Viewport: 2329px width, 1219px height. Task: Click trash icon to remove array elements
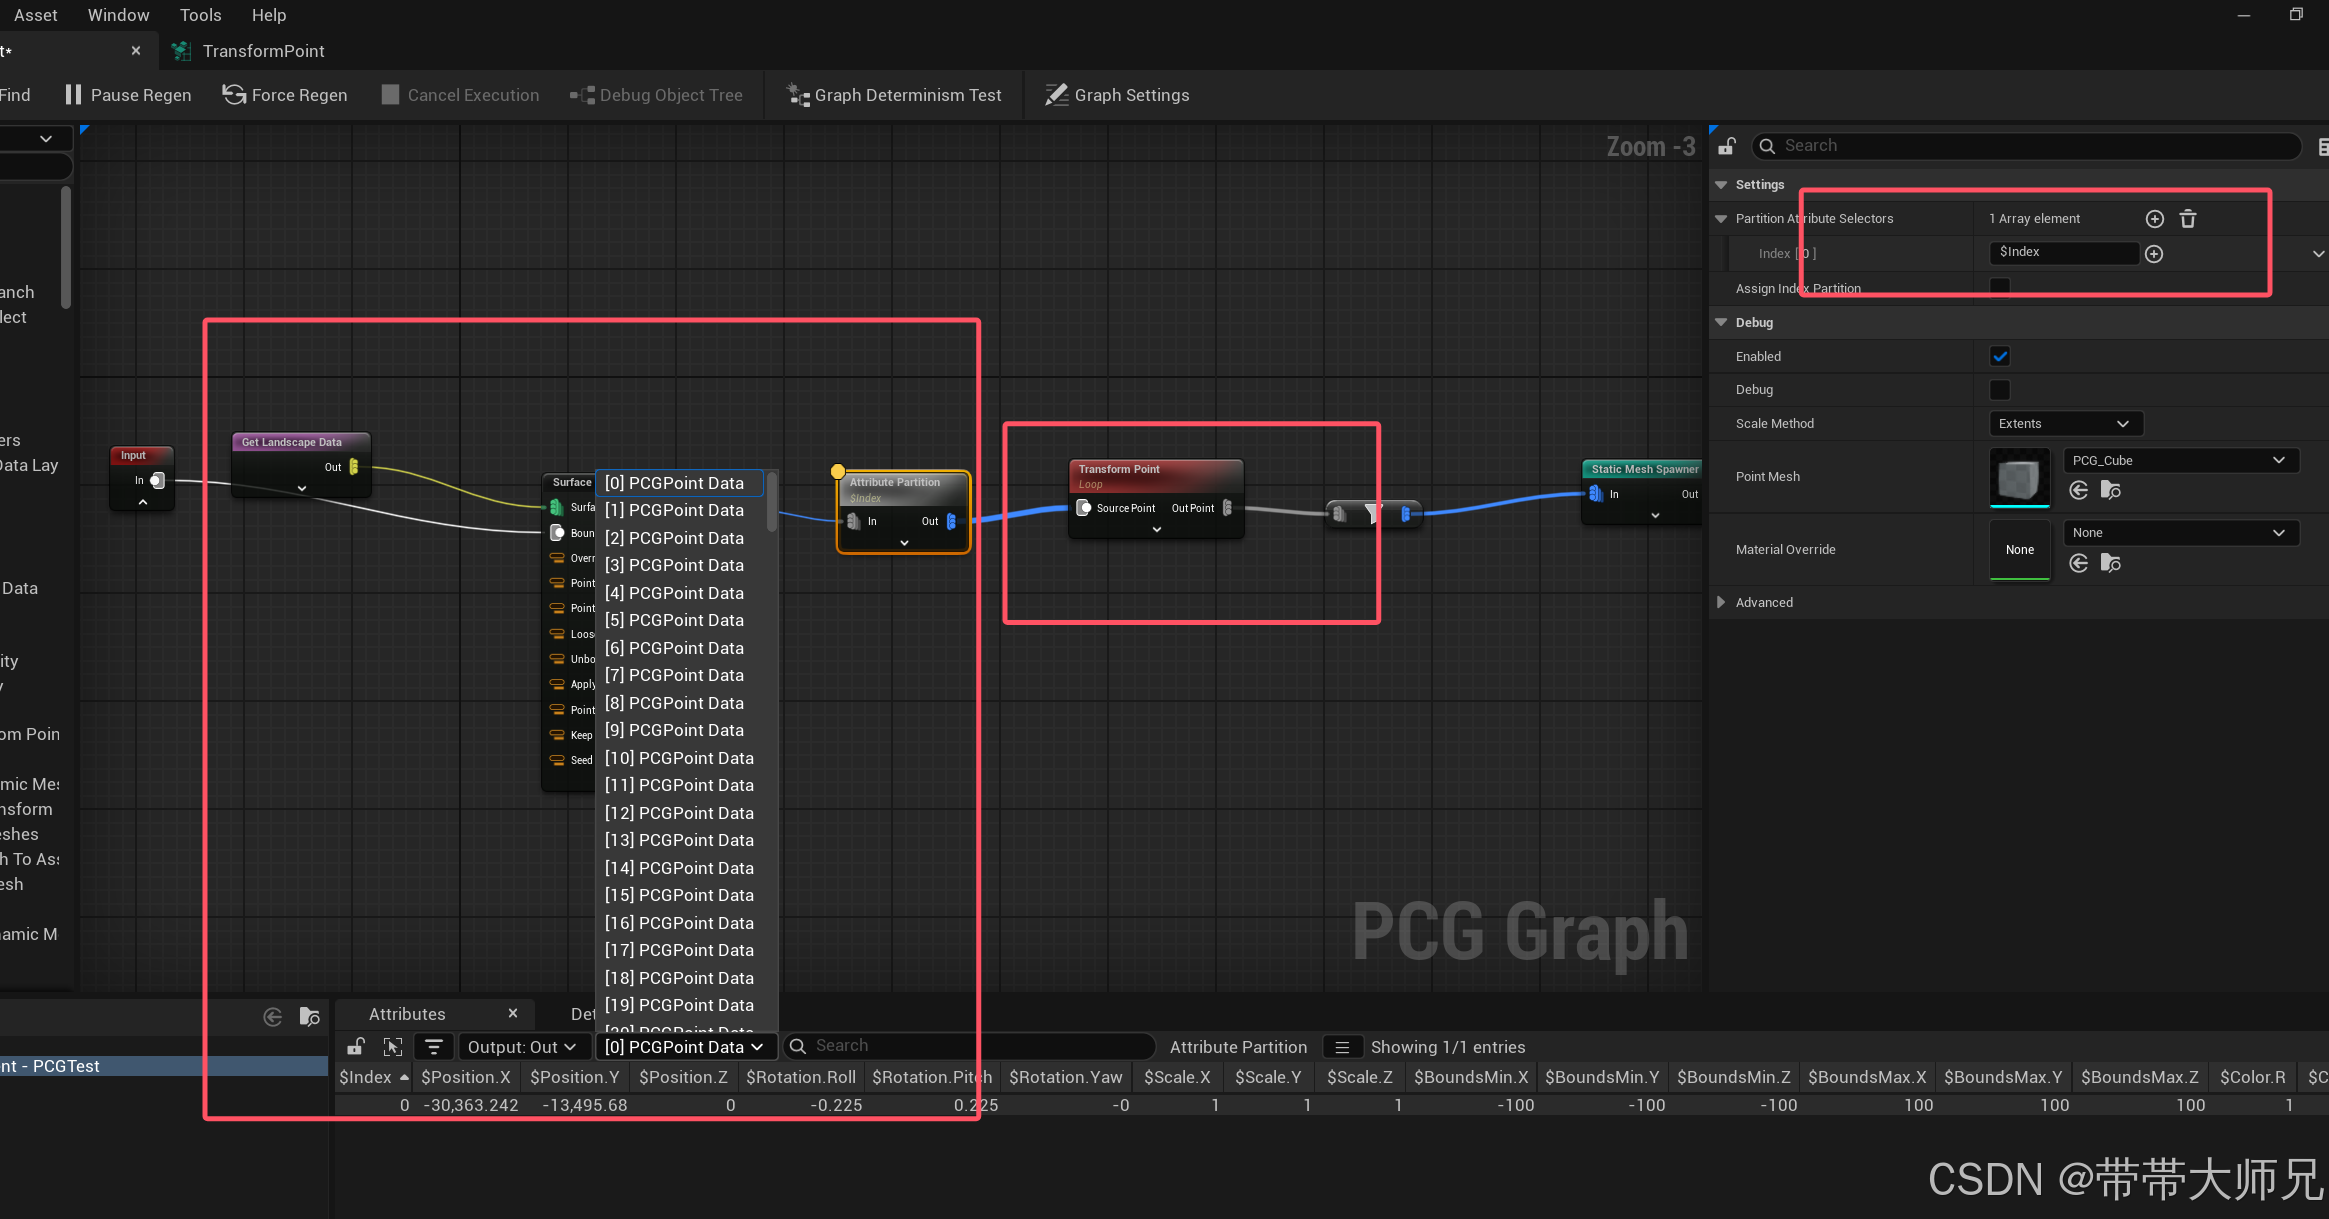(2188, 219)
